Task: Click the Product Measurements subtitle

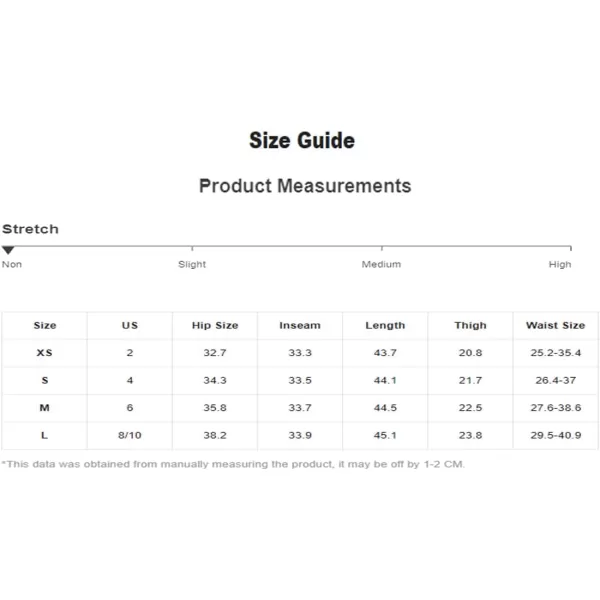Action: click(x=305, y=186)
